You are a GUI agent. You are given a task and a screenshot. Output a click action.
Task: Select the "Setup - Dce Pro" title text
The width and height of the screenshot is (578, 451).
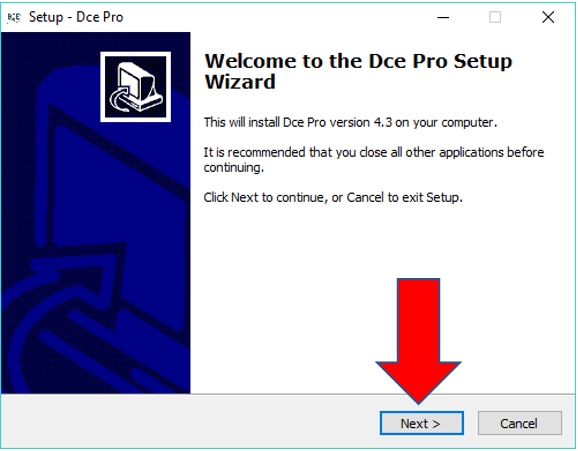pyautogui.click(x=76, y=17)
